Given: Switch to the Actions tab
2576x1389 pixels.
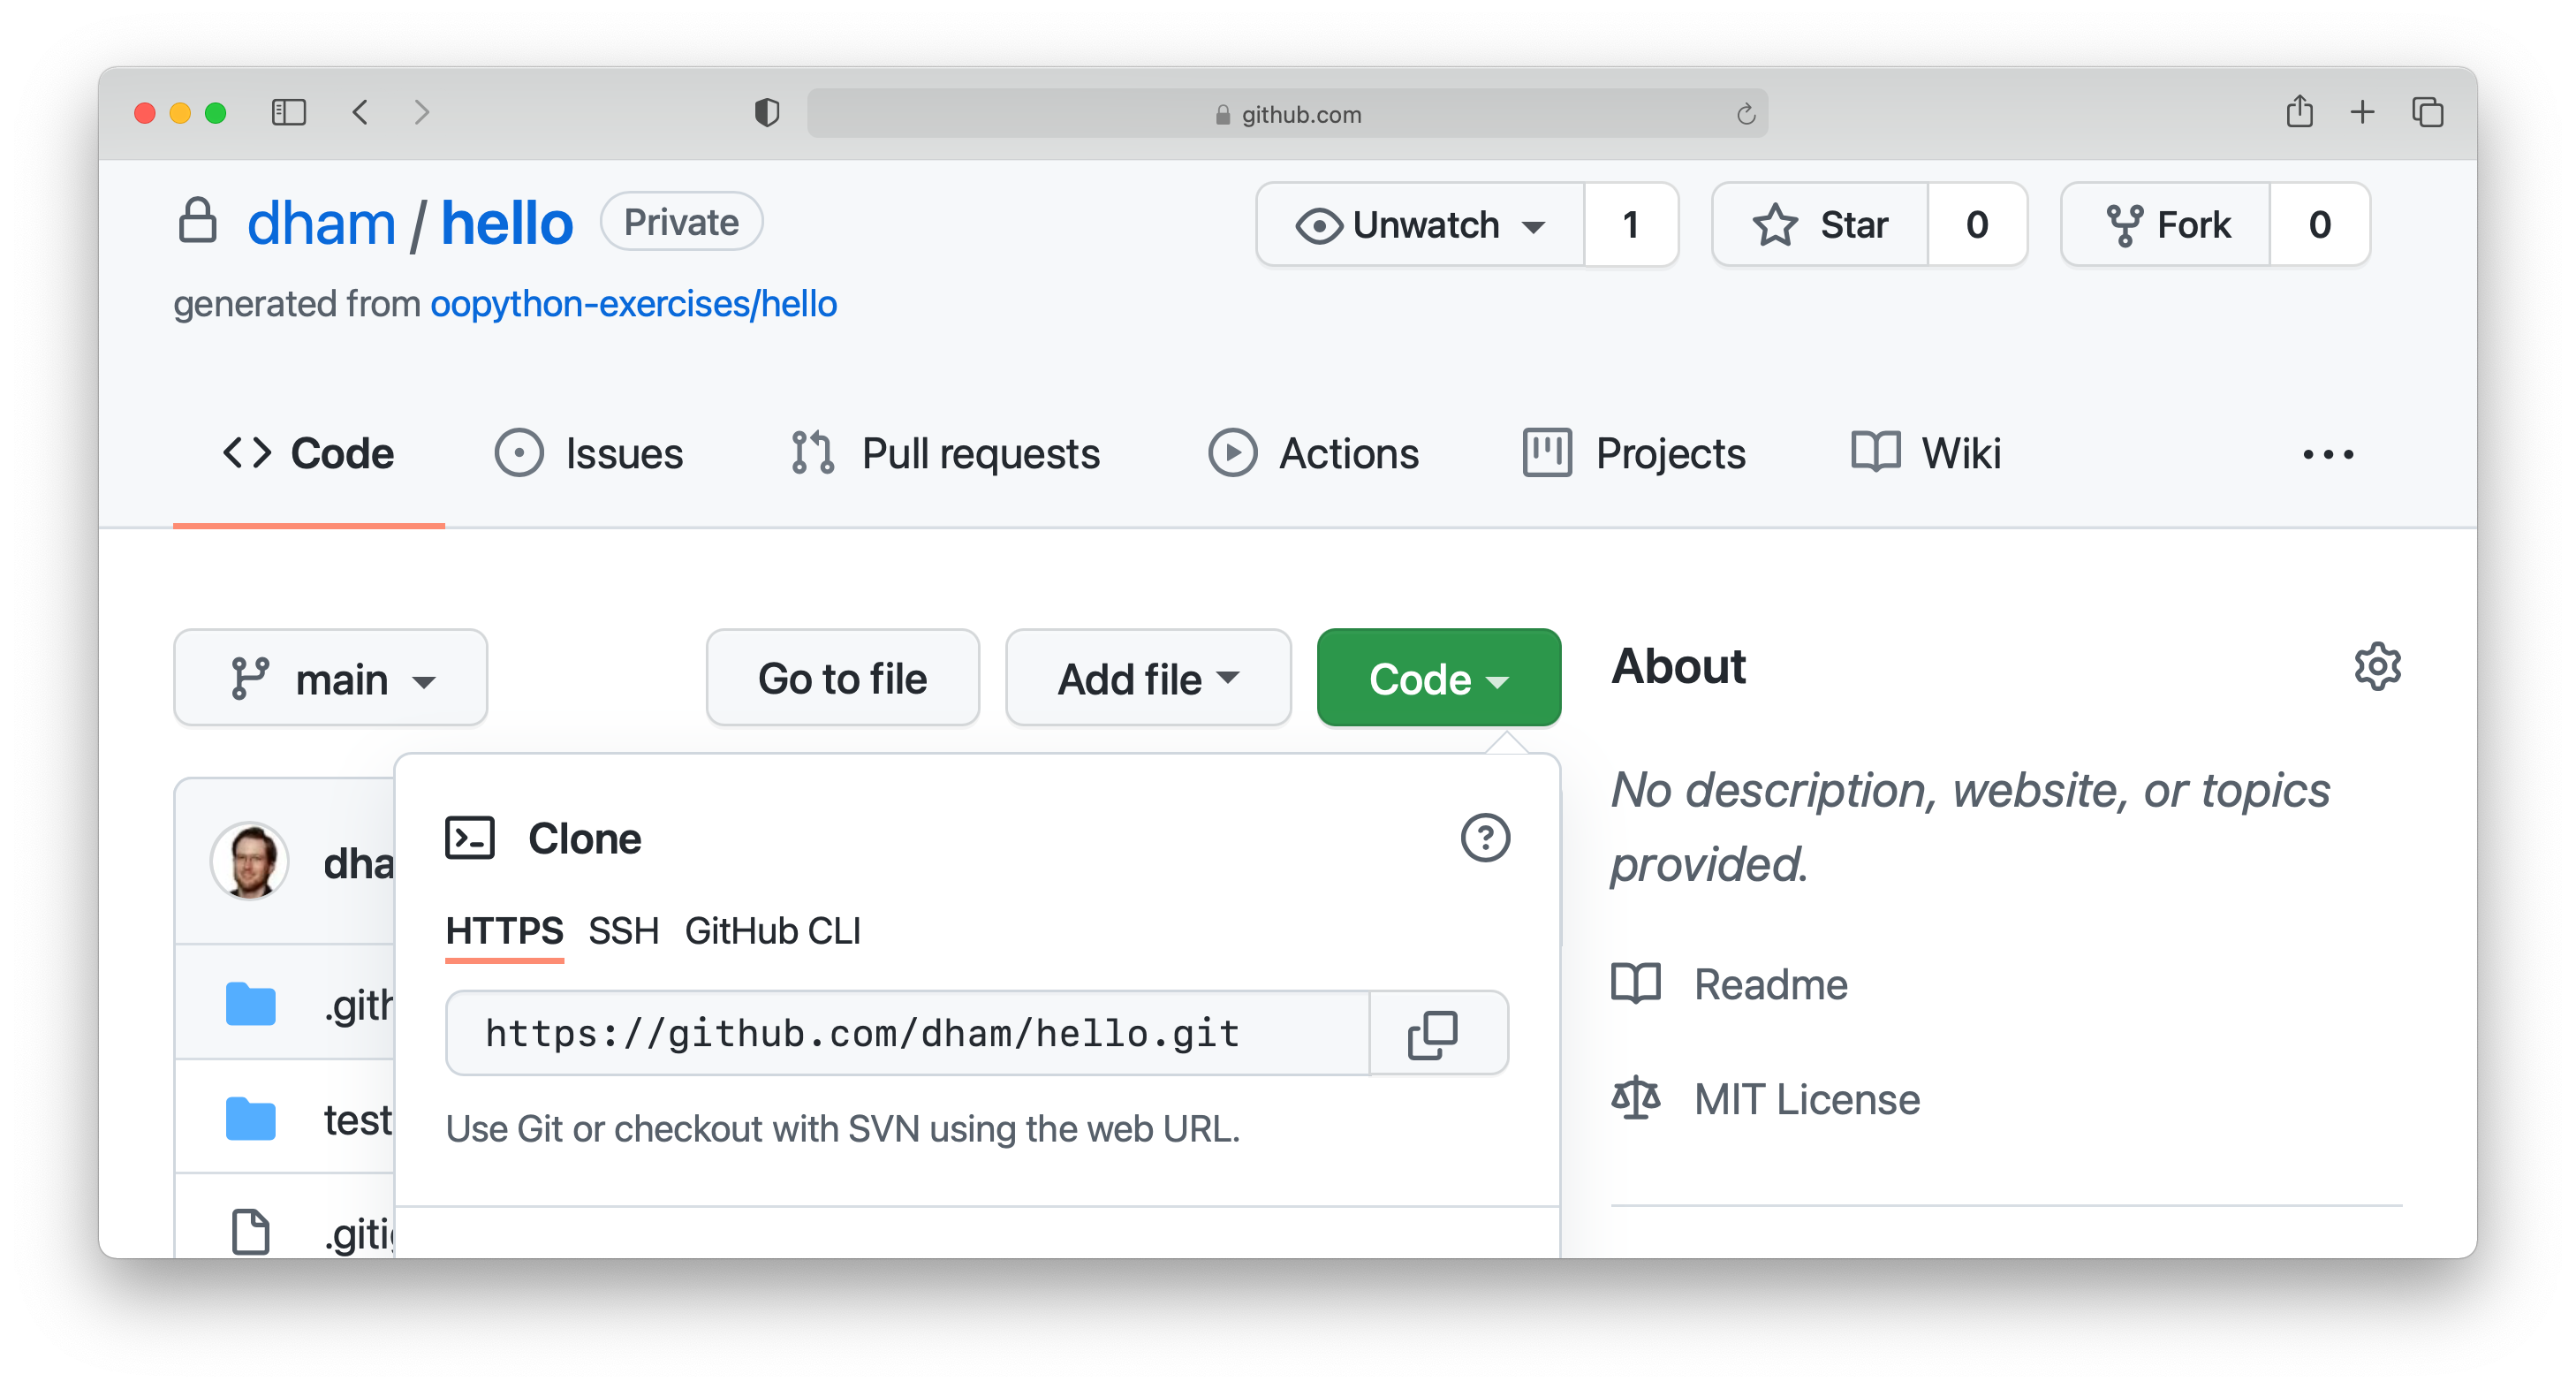Looking at the screenshot, I should pyautogui.click(x=1313, y=454).
